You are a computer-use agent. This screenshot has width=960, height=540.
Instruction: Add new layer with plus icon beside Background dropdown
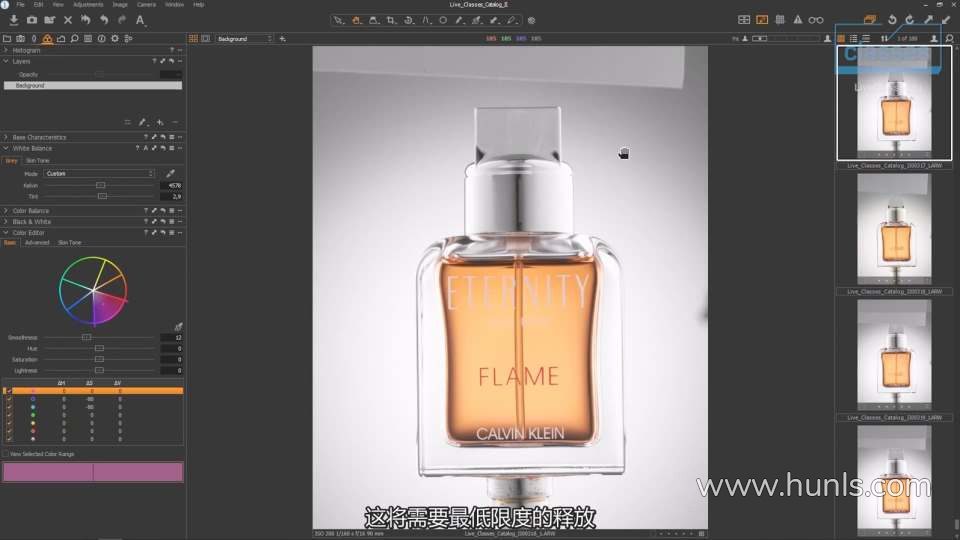click(282, 39)
